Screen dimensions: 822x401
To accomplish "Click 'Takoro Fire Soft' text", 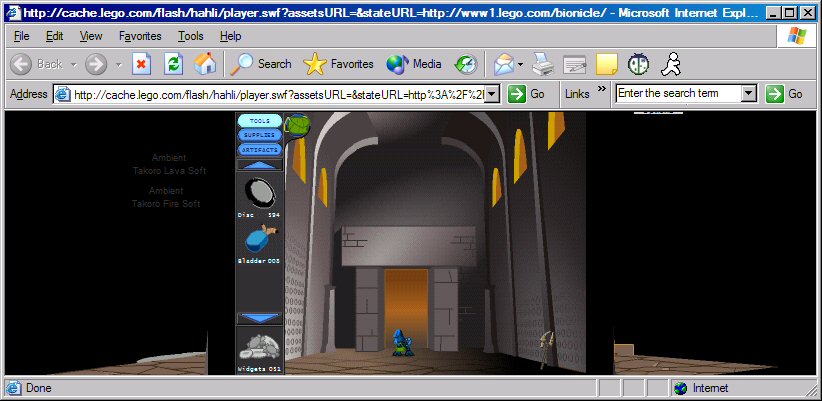I will [166, 204].
